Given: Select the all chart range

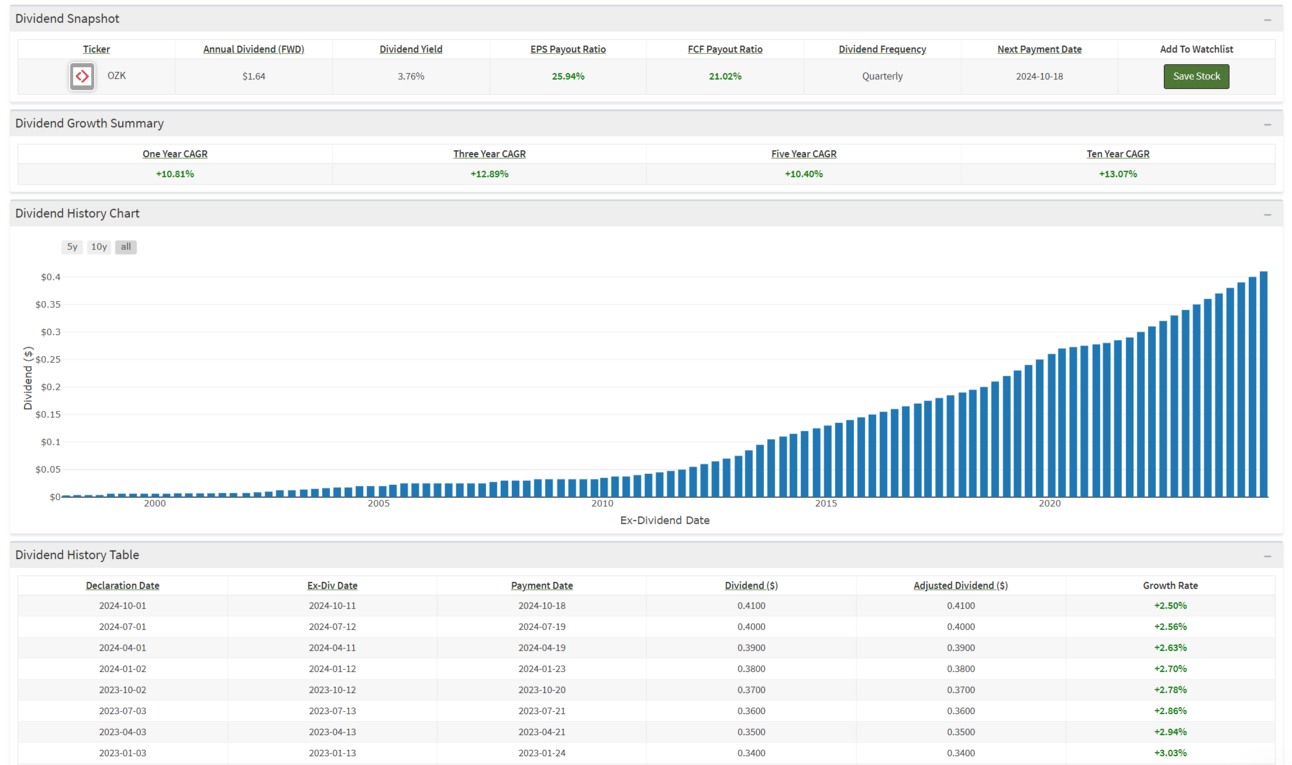Looking at the screenshot, I should pos(125,247).
